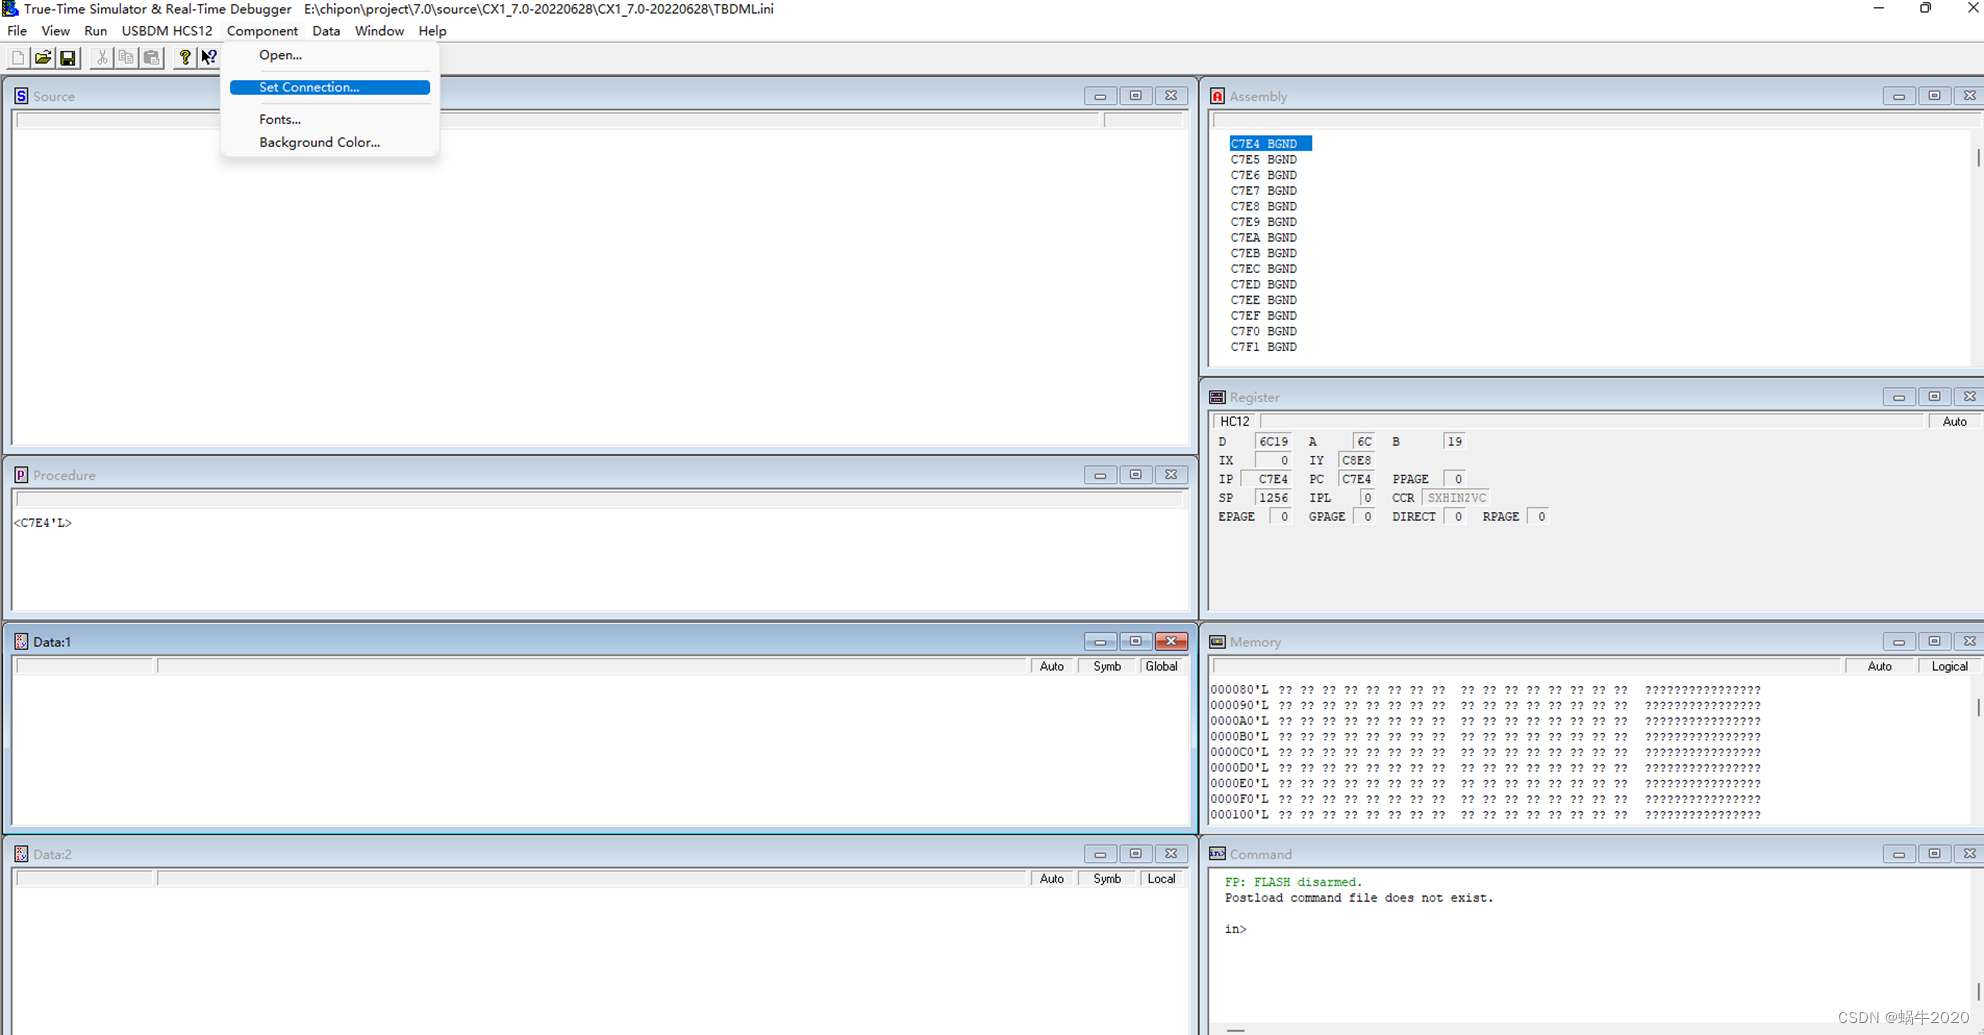Click Auto in Memory window
This screenshot has height=1035, width=1984.
[1879, 666]
